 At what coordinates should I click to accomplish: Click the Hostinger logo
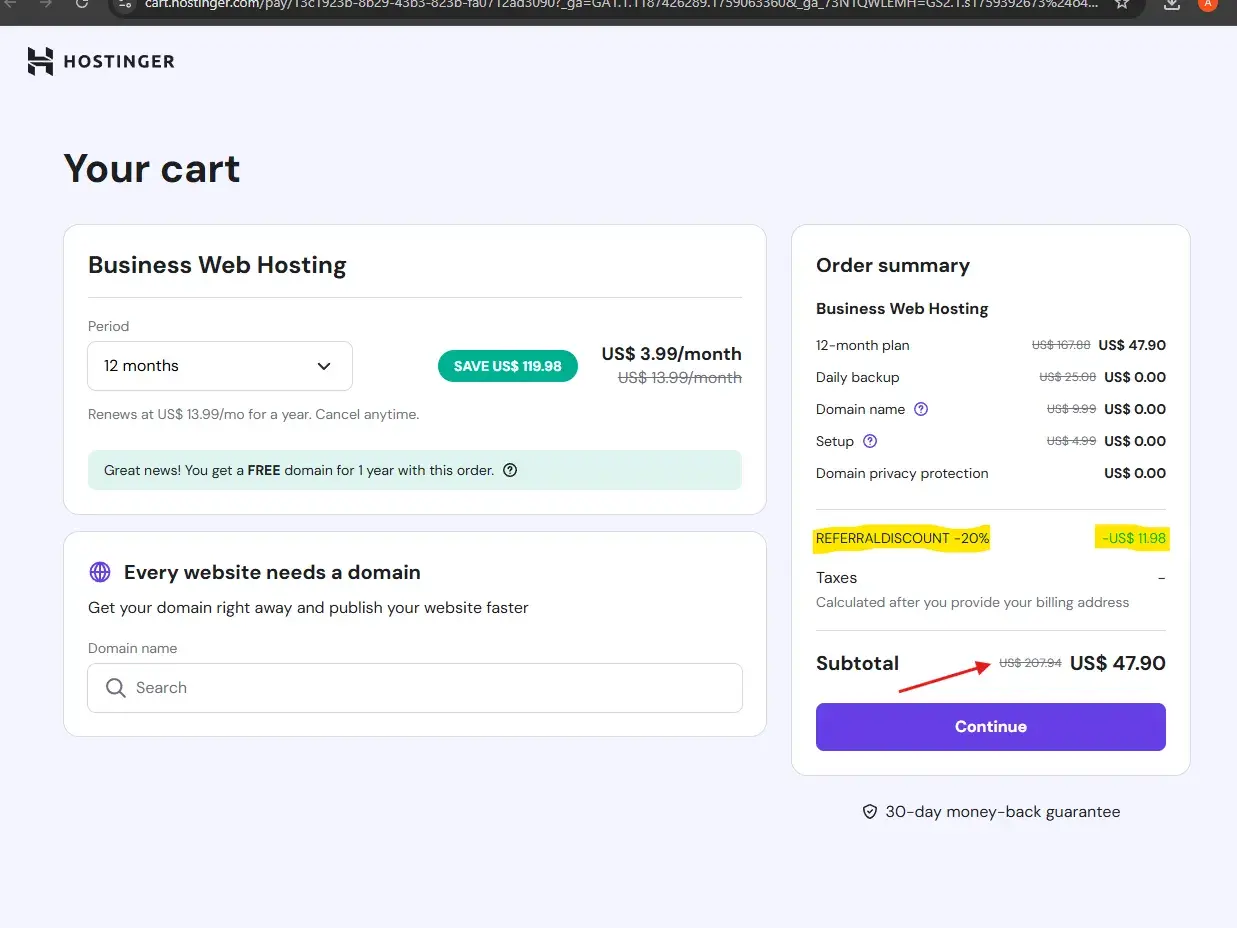[x=101, y=62]
